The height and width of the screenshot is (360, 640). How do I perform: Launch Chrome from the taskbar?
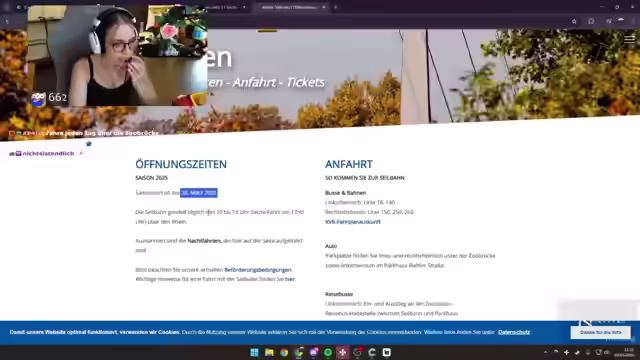284,352
